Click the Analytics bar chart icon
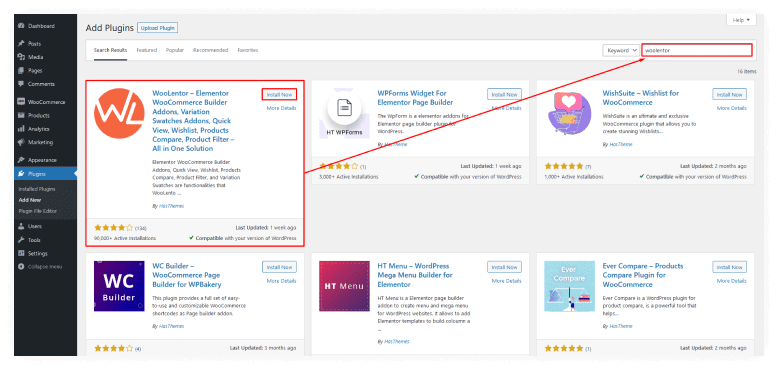Image resolution: width=778 pixels, height=370 pixels. pyautogui.click(x=21, y=128)
